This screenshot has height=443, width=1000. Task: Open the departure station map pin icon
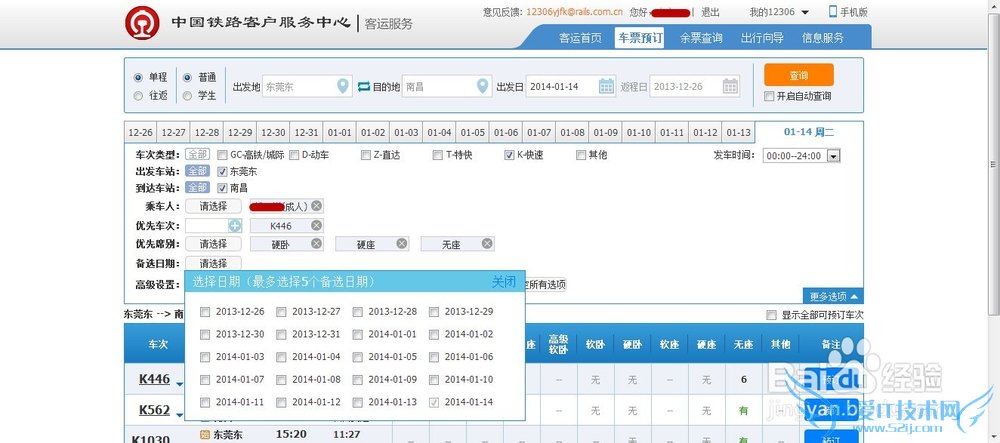(343, 85)
